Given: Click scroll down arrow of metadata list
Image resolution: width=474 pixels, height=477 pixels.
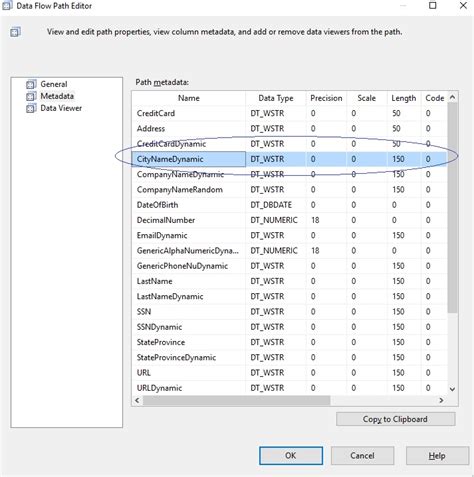Looking at the screenshot, I should (x=452, y=389).
